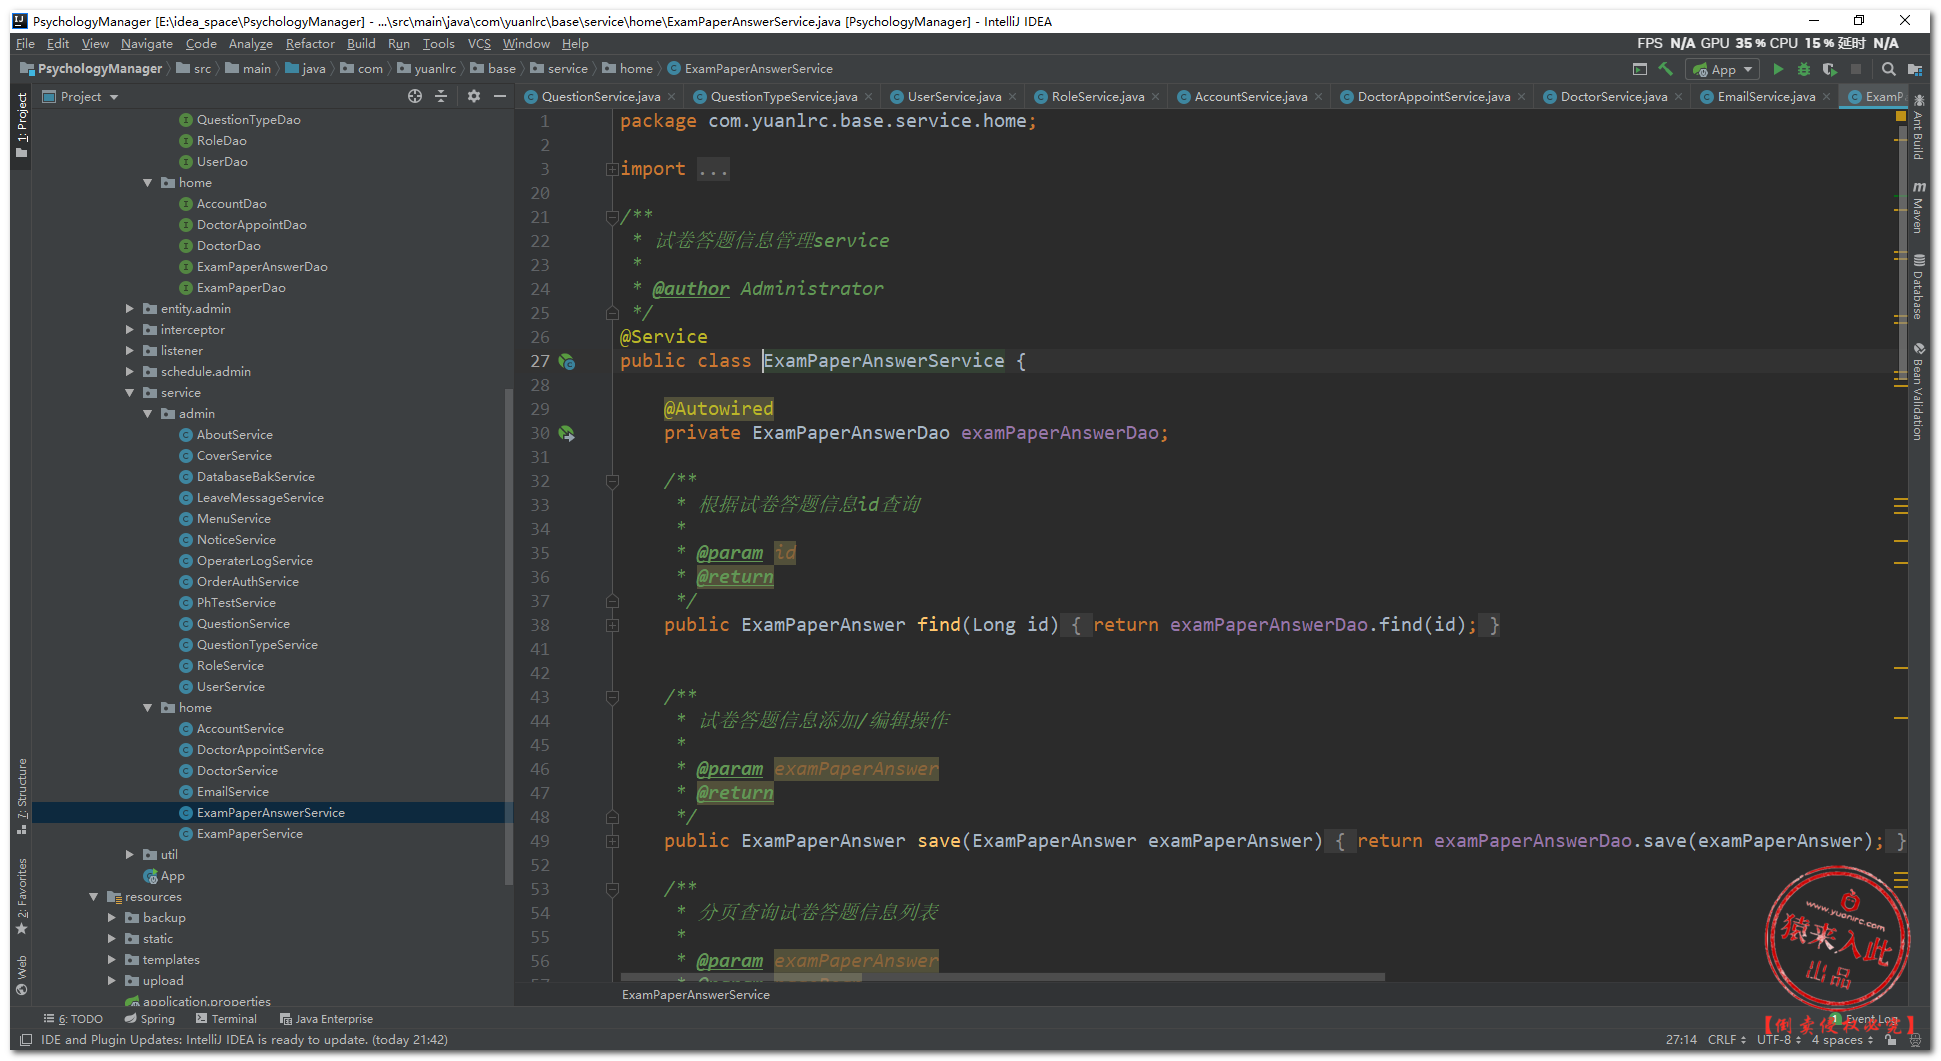Screen dimensions: 1941x1061
Task: Open the App run configuration dropdown
Action: click(1723, 69)
